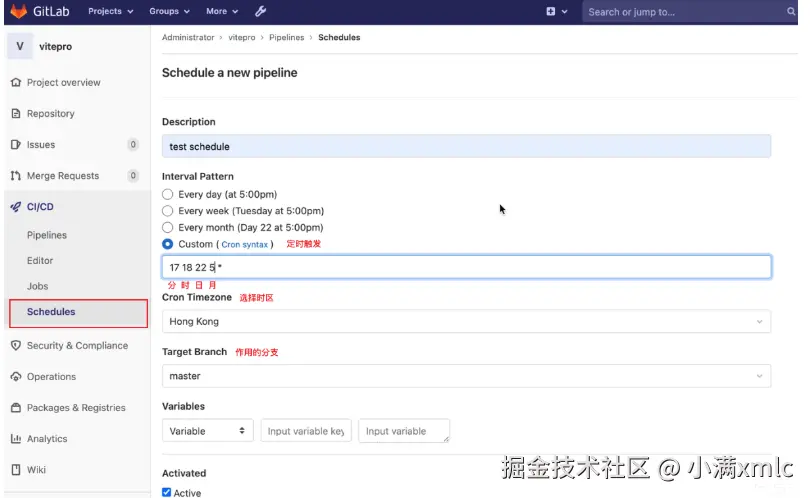
Task: Open the More dropdown menu
Action: 222,11
